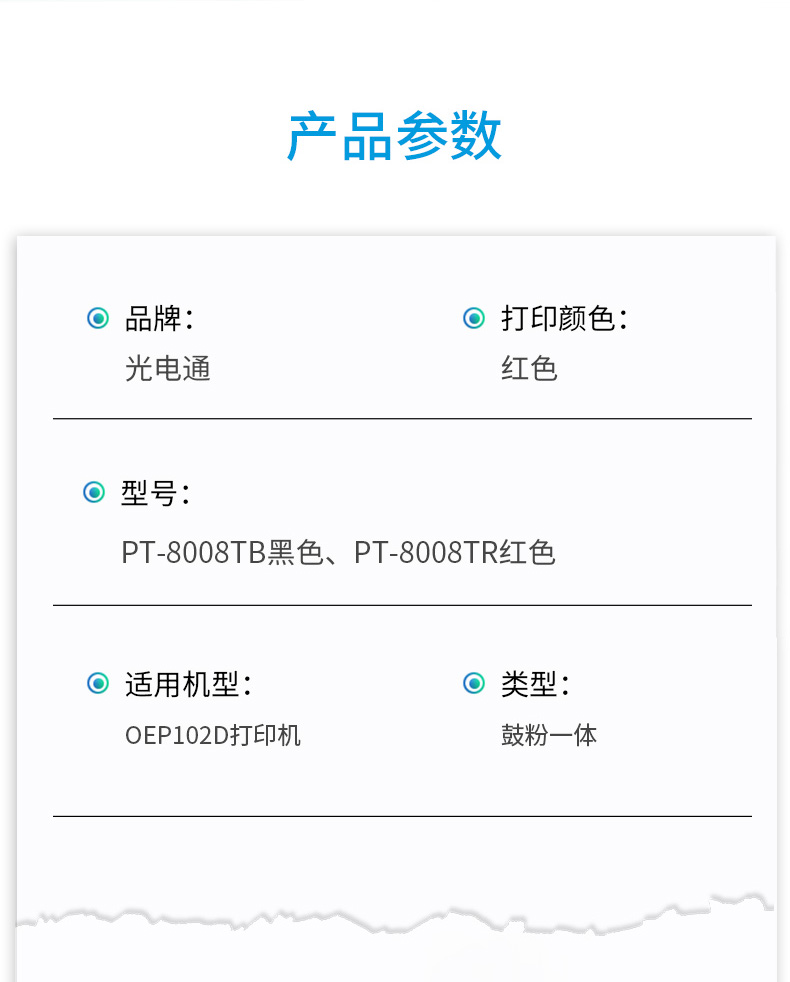The height and width of the screenshot is (982, 790).
Task: Click the 产品参数 heading
Action: coord(394,137)
